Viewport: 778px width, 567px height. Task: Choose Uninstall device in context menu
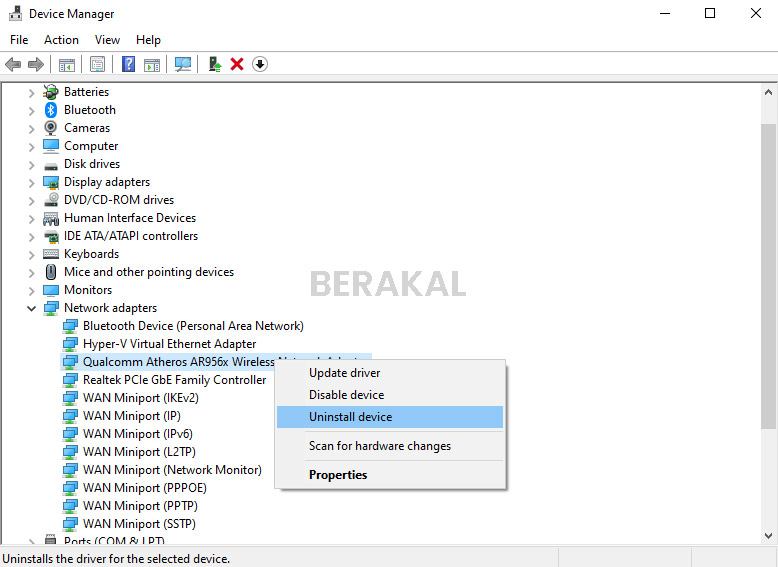390,417
